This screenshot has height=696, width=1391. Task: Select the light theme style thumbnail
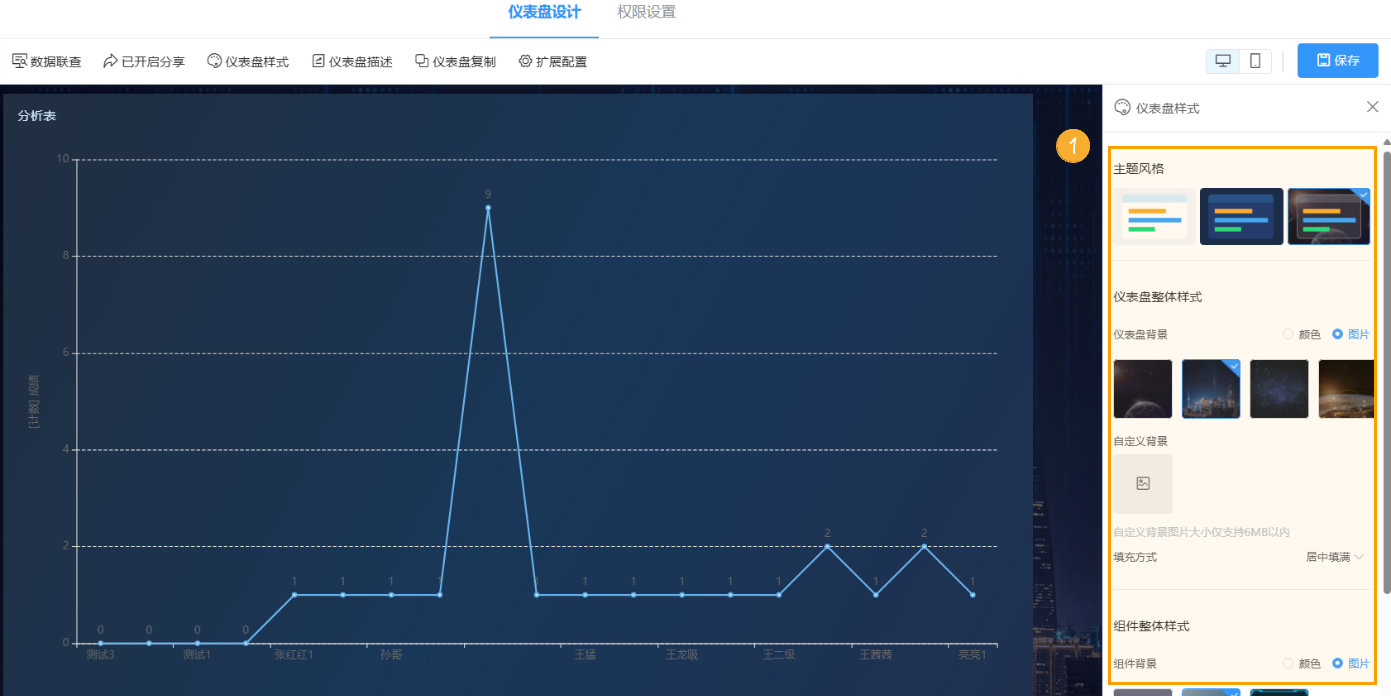1154,216
